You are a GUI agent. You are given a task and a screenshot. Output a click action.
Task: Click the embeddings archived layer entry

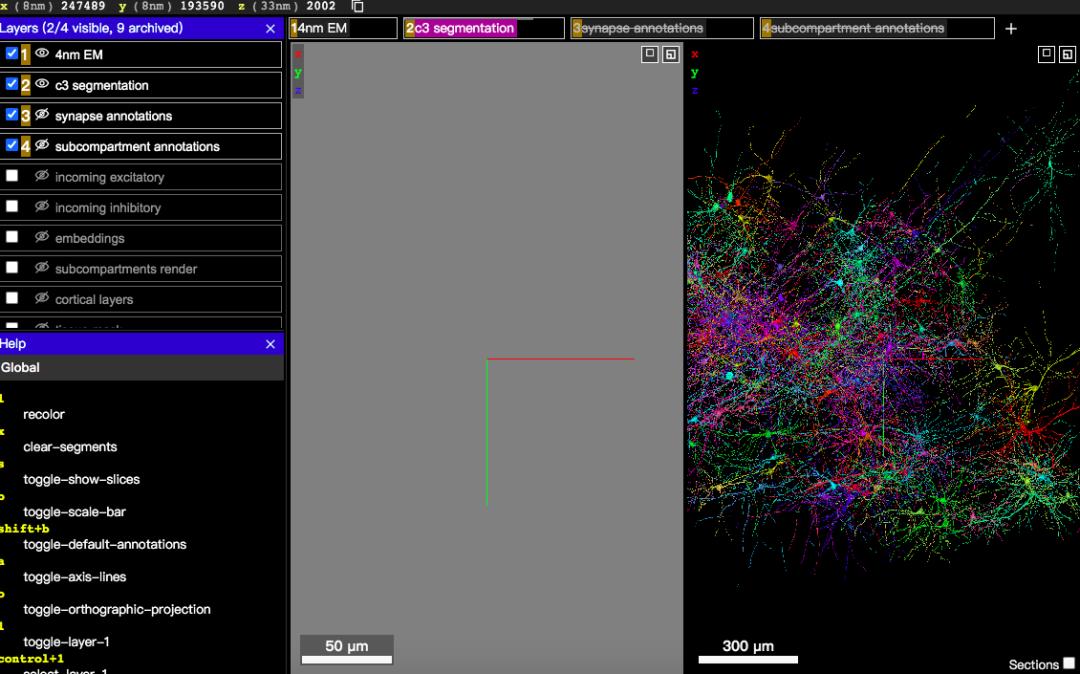(141, 238)
